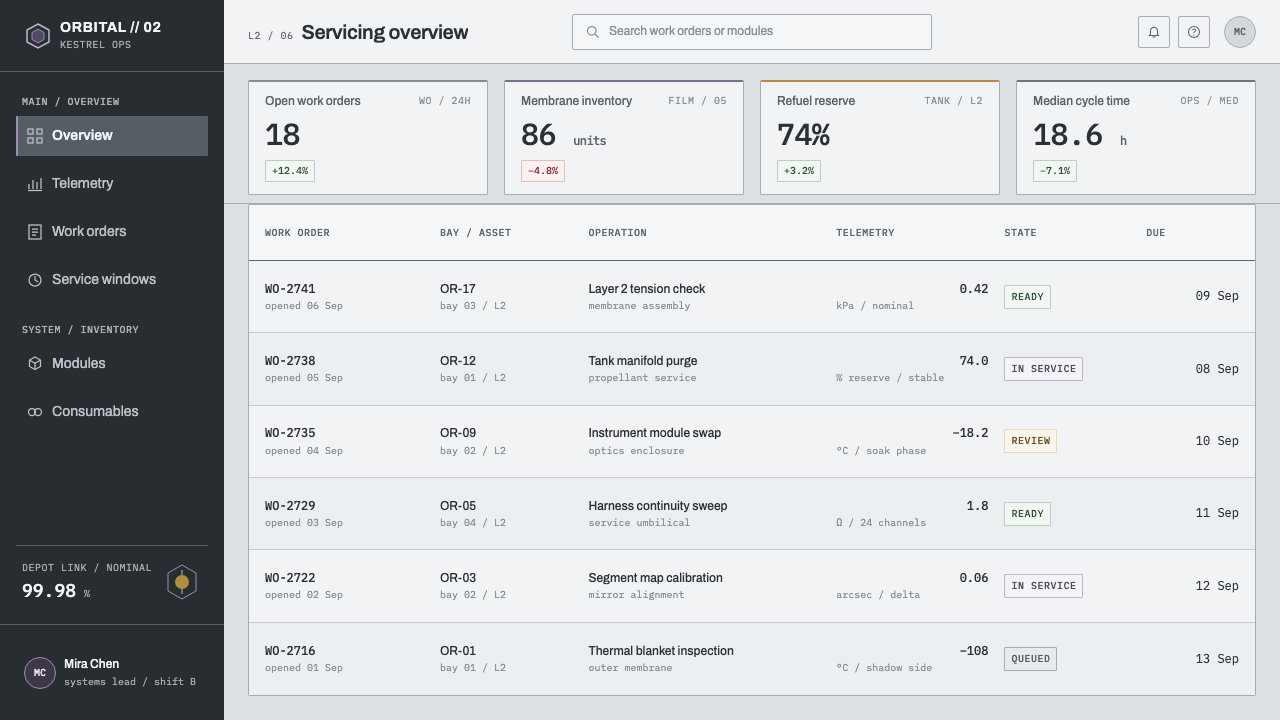View the Median cycle time card
This screenshot has width=1280, height=720.
pos(1136,137)
